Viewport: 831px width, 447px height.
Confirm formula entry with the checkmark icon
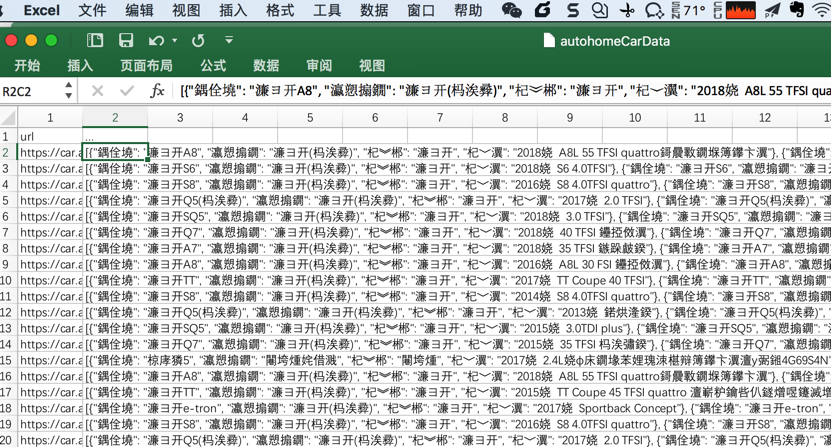pyautogui.click(x=127, y=91)
